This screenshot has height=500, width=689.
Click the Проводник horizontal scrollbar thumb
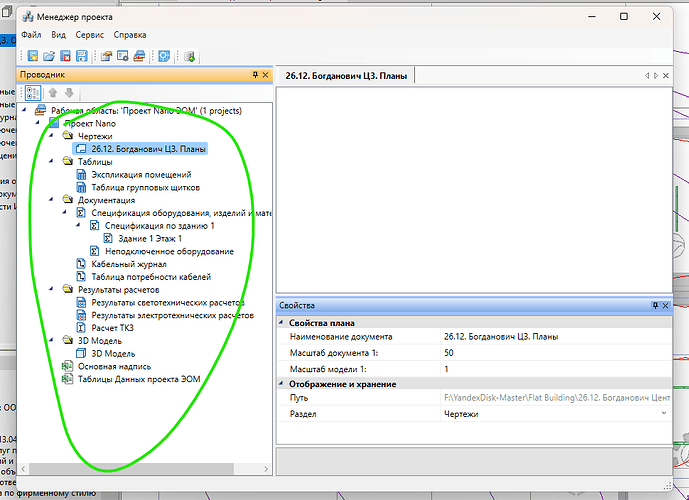coord(131,469)
